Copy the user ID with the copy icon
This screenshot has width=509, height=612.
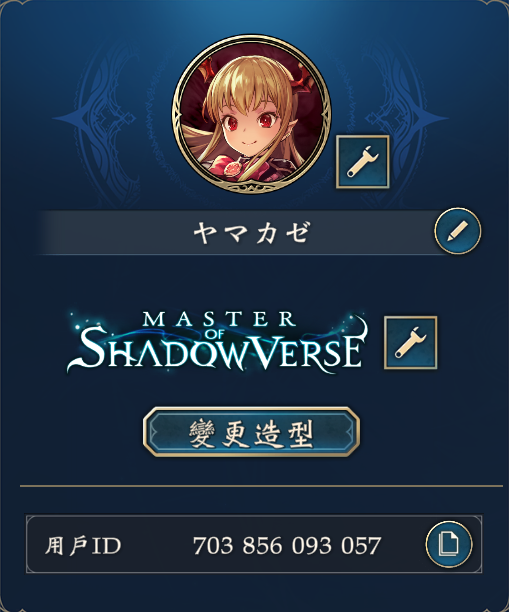449,544
